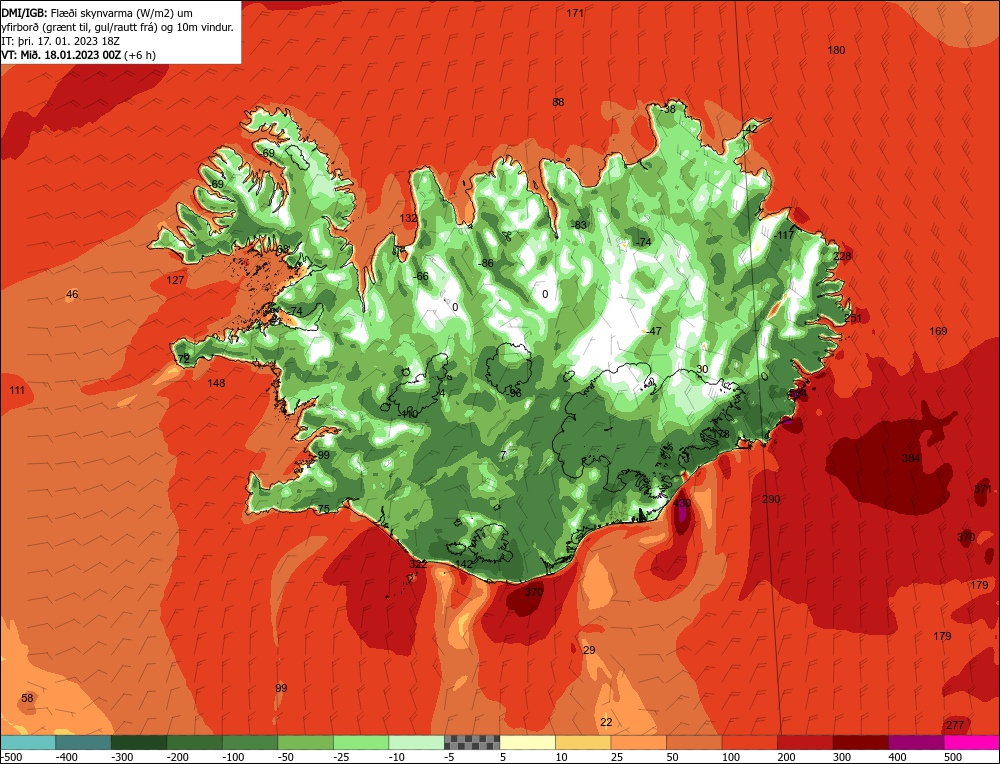Image resolution: width=1000 pixels, height=764 pixels.
Task: Click the value 251 off the east coast
Action: 853,318
